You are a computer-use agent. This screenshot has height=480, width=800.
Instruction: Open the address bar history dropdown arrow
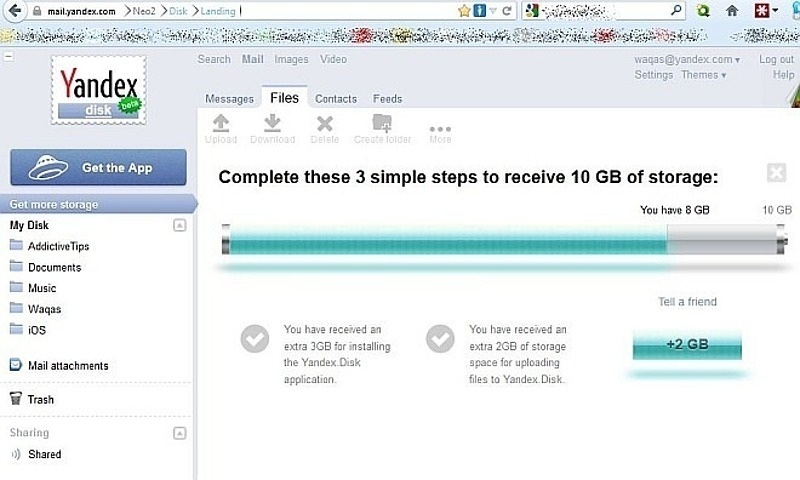coord(493,11)
